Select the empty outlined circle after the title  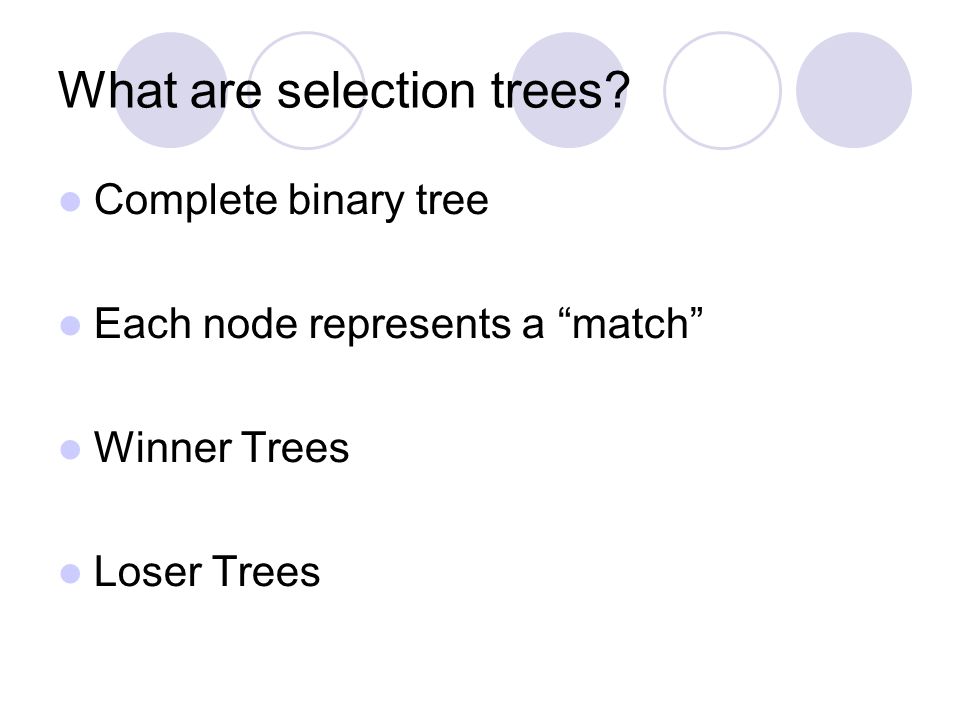[722, 90]
